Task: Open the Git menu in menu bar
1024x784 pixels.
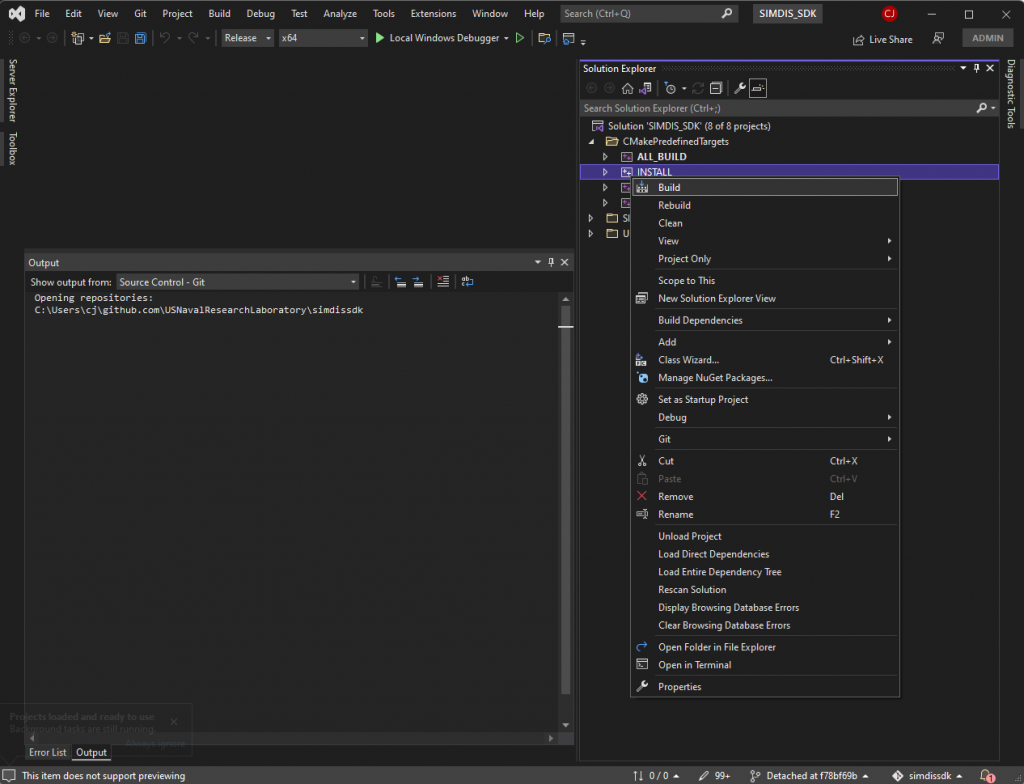Action: [x=140, y=13]
